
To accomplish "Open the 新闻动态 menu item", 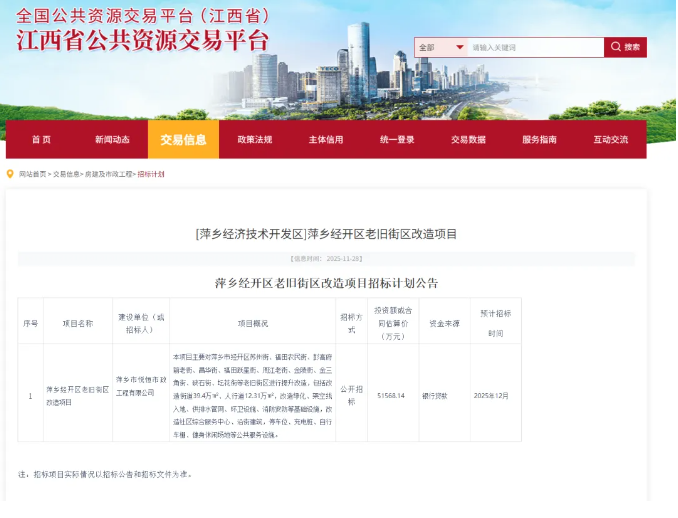I will pyautogui.click(x=112, y=140).
